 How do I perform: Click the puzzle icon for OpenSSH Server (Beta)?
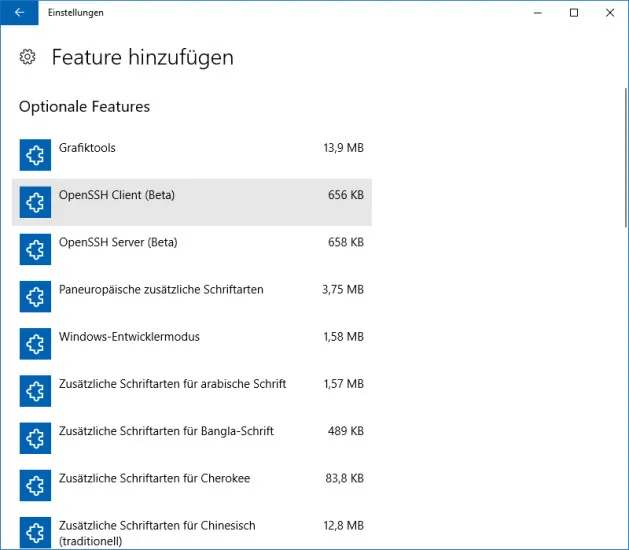click(35, 250)
